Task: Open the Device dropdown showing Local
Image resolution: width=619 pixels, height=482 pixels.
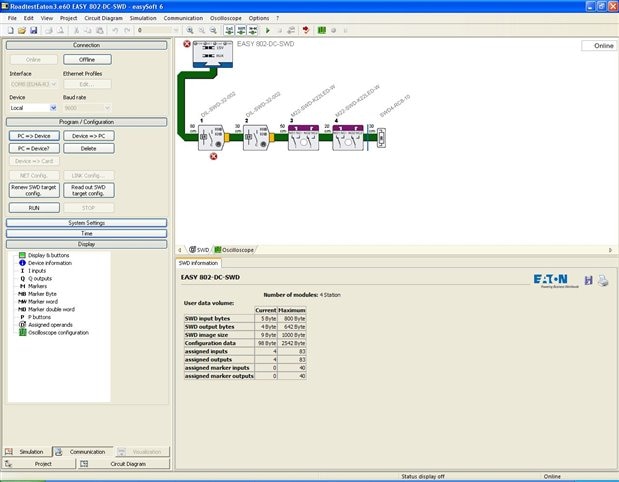Action: (x=32, y=108)
